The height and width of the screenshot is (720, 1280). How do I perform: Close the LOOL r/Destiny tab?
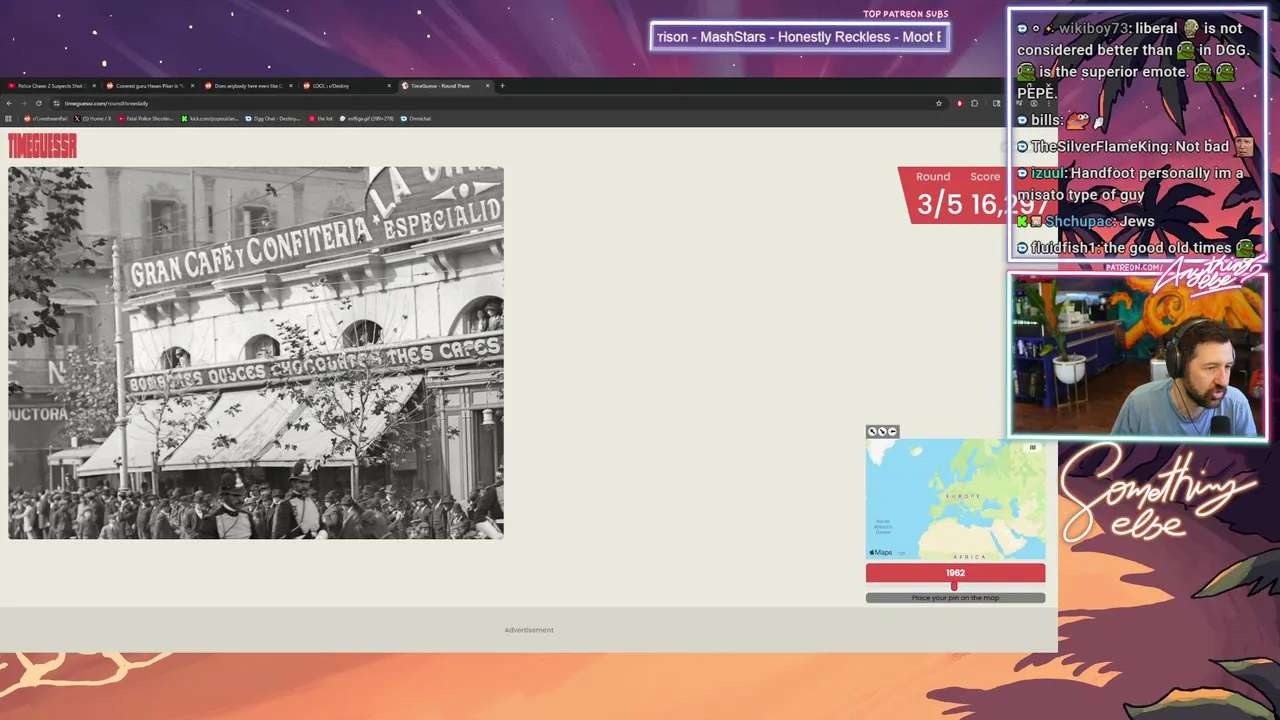click(x=389, y=86)
